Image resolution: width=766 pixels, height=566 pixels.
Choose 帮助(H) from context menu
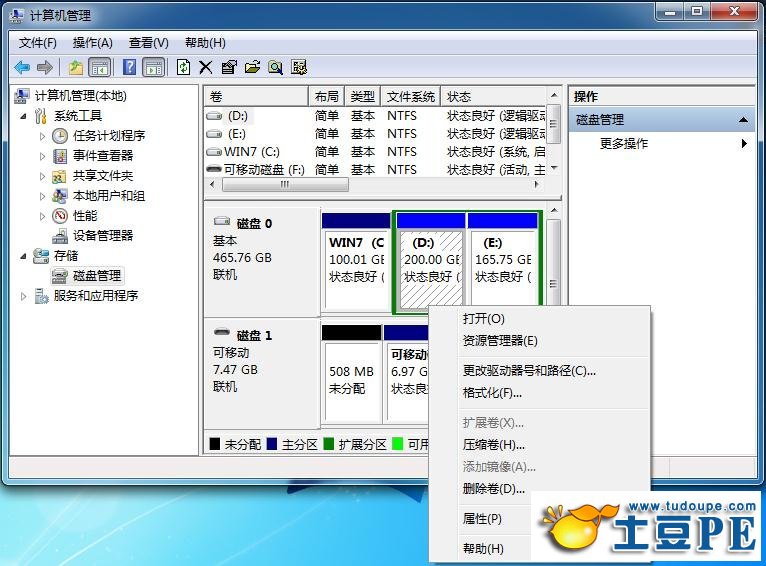[483, 549]
